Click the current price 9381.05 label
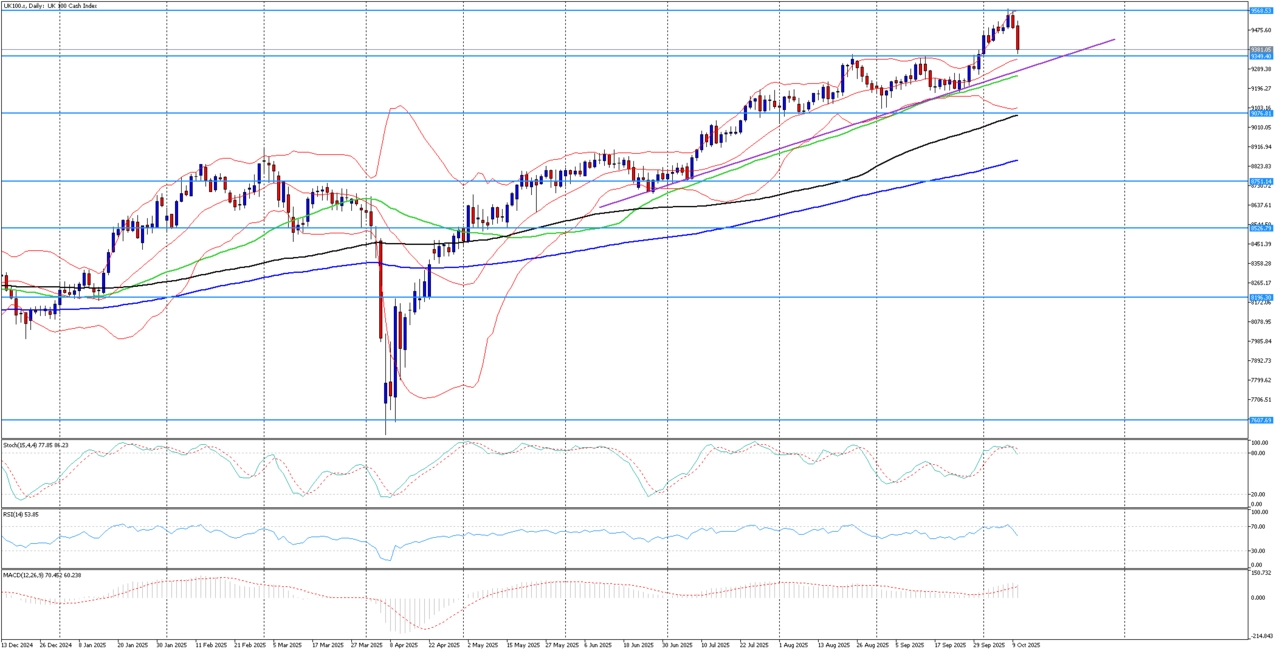 [x=1260, y=49]
